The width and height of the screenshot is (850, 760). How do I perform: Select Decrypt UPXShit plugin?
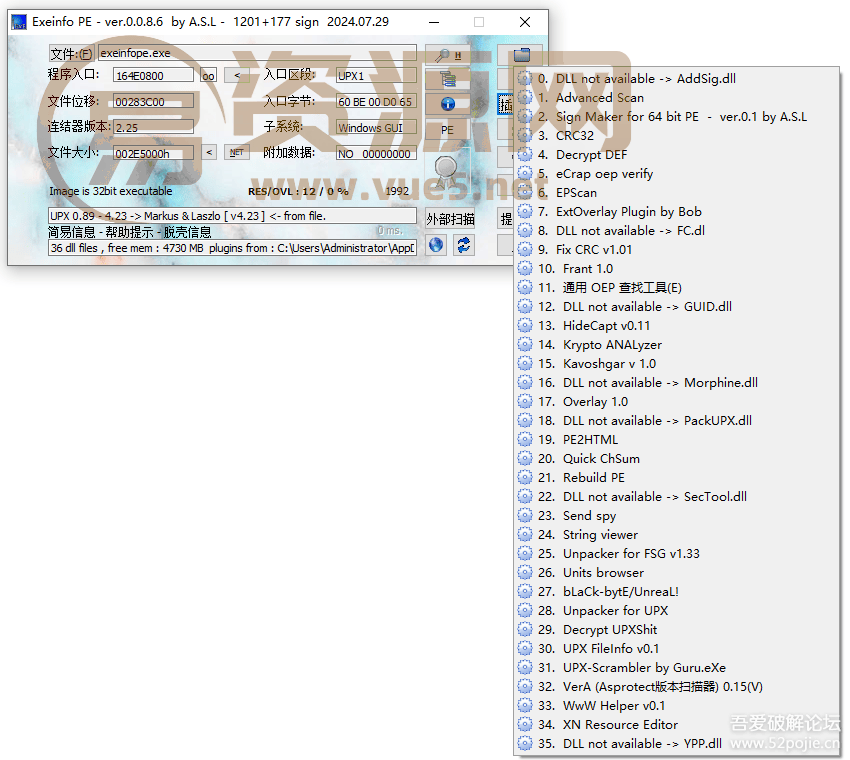tap(676, 629)
